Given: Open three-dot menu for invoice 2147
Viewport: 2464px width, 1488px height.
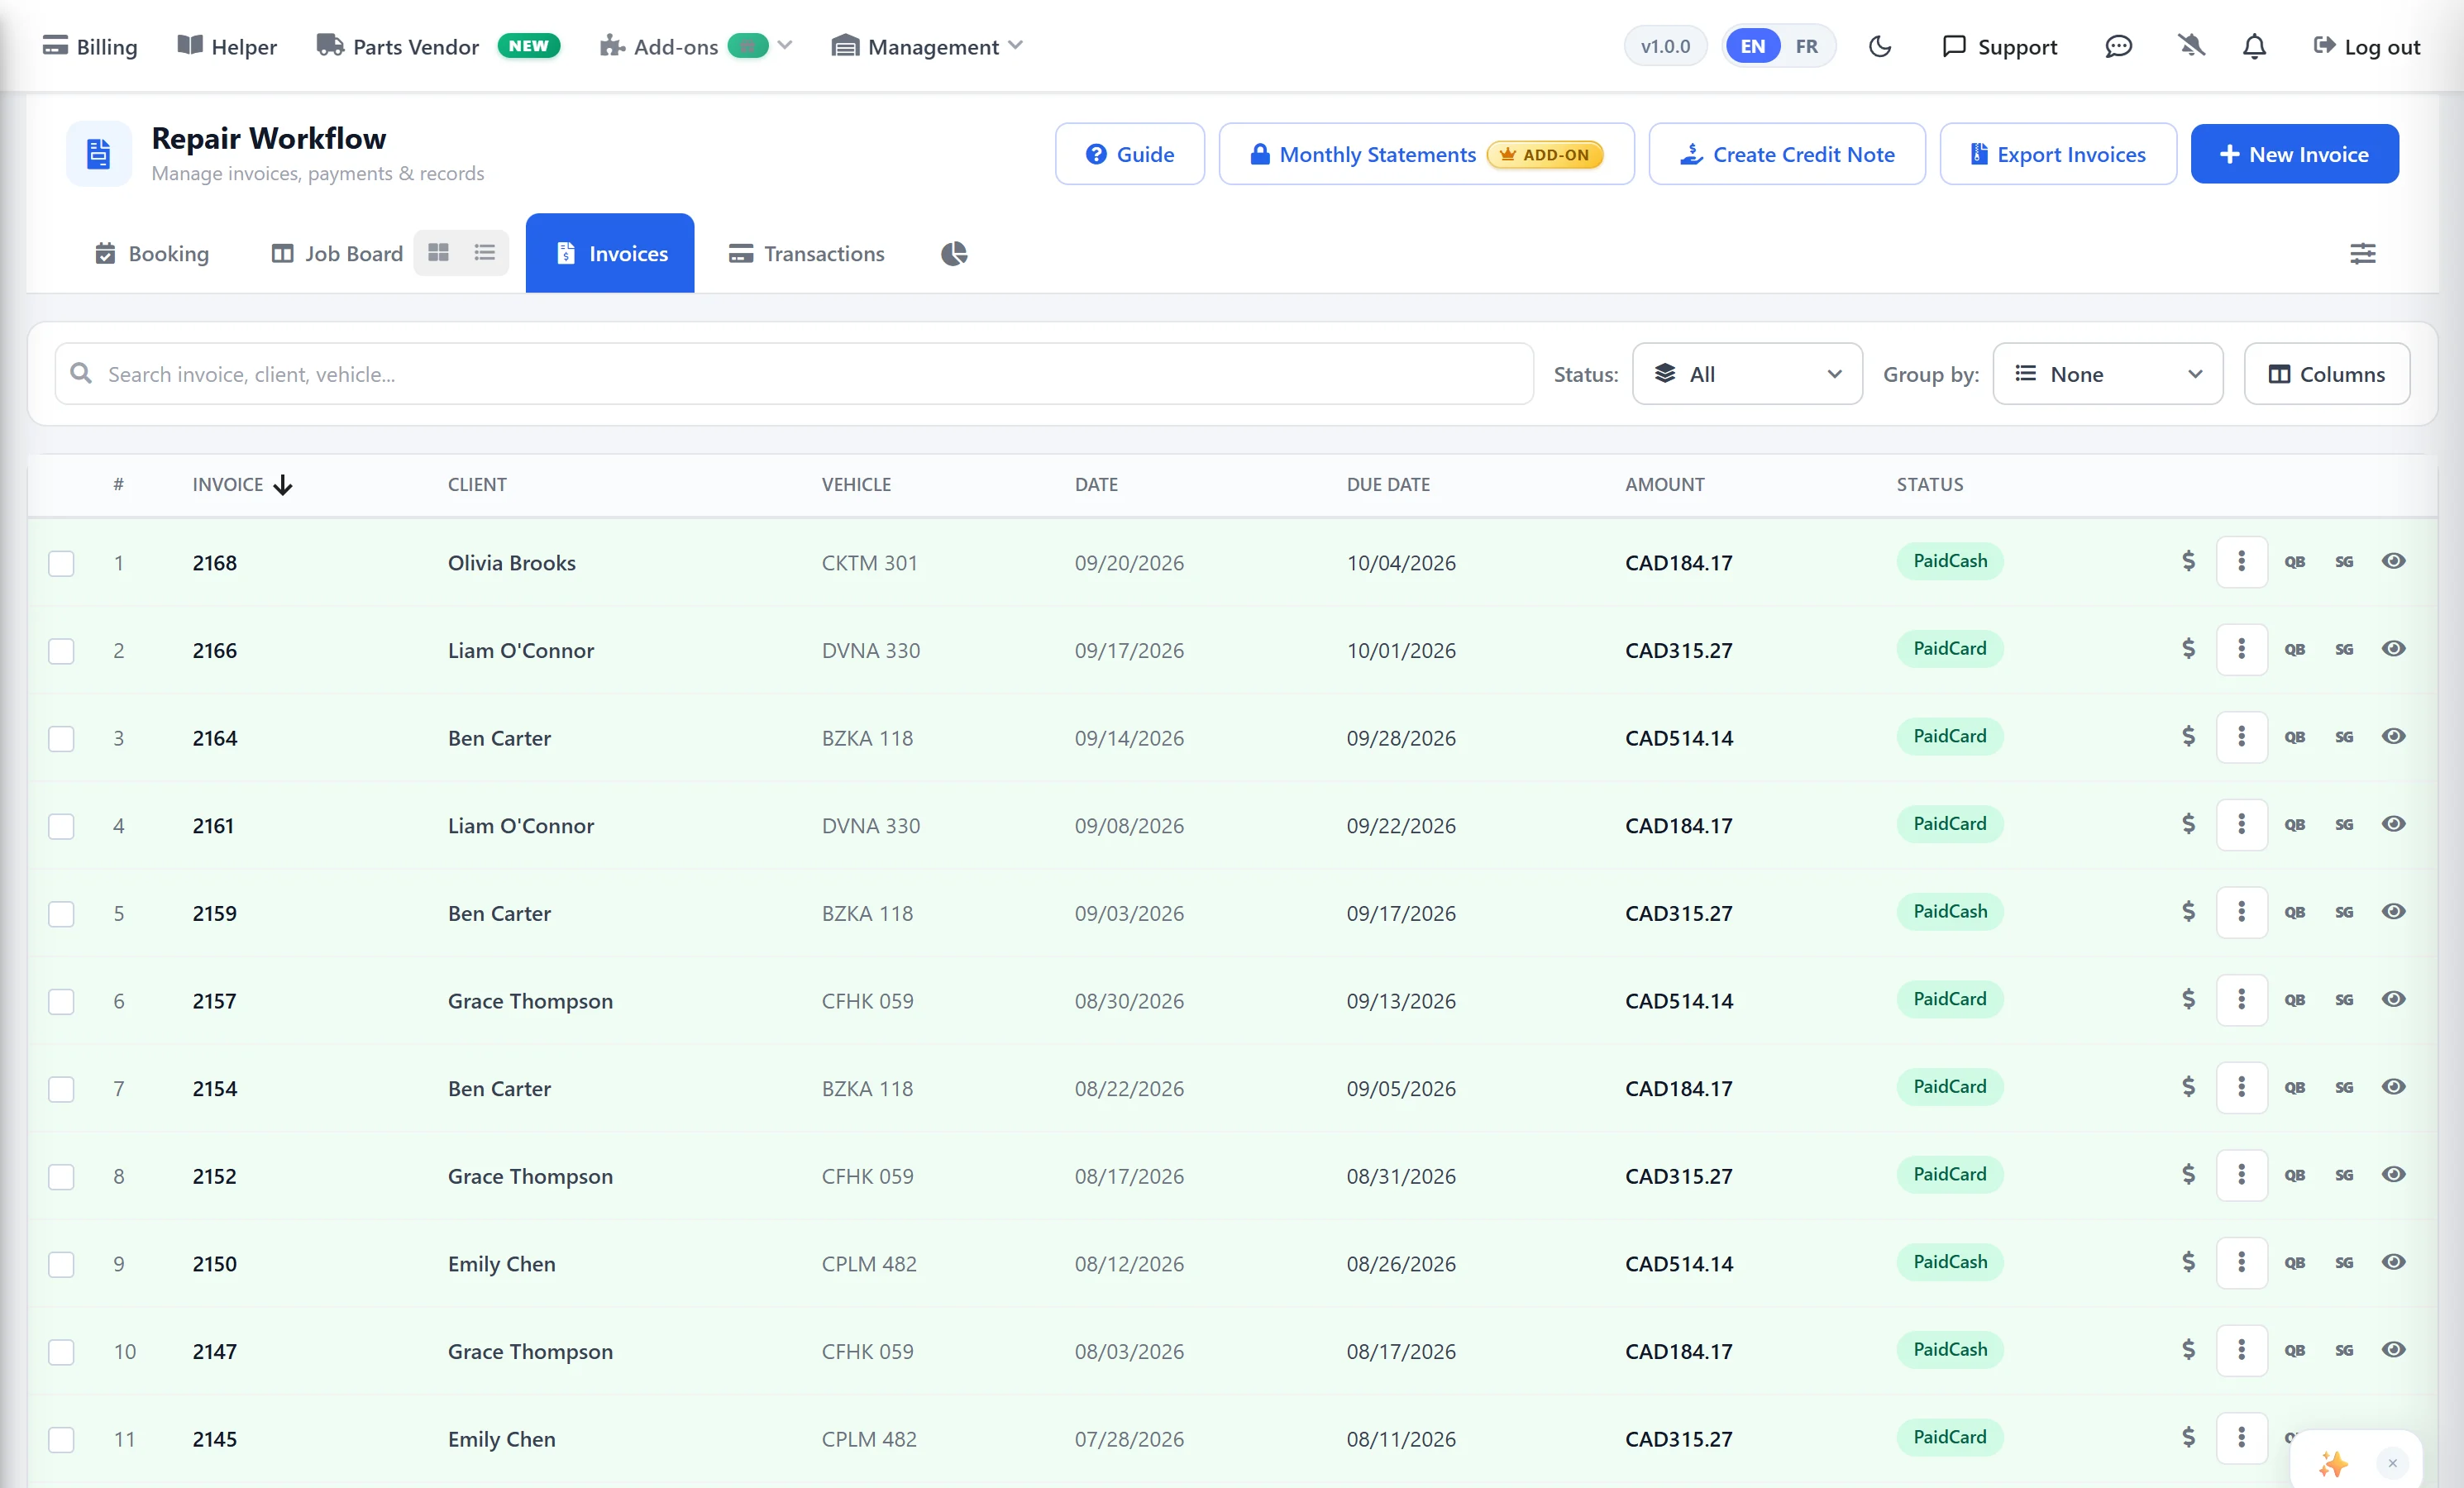Looking at the screenshot, I should (x=2241, y=1351).
